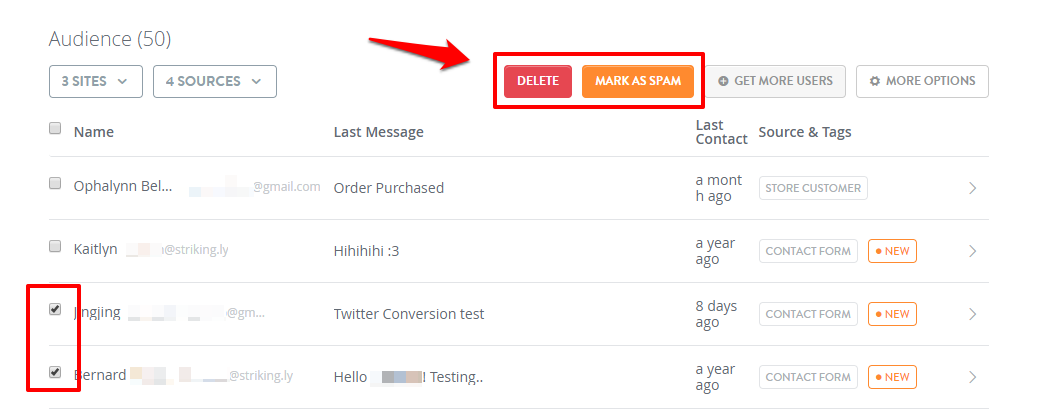Open the Ophalynn row chevron arrow
This screenshot has height=410, width=1041.
[973, 188]
